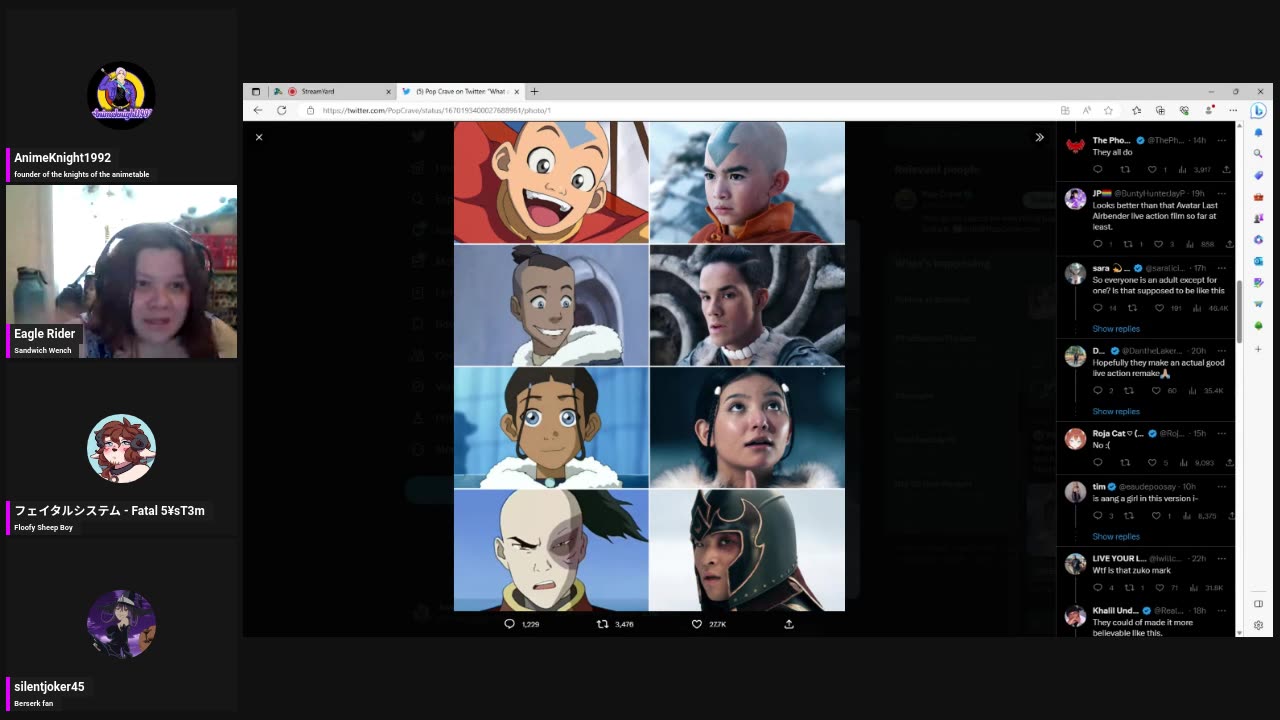The width and height of the screenshot is (1280, 720).
Task: Show replies under tim's tweet
Action: pyautogui.click(x=1116, y=537)
